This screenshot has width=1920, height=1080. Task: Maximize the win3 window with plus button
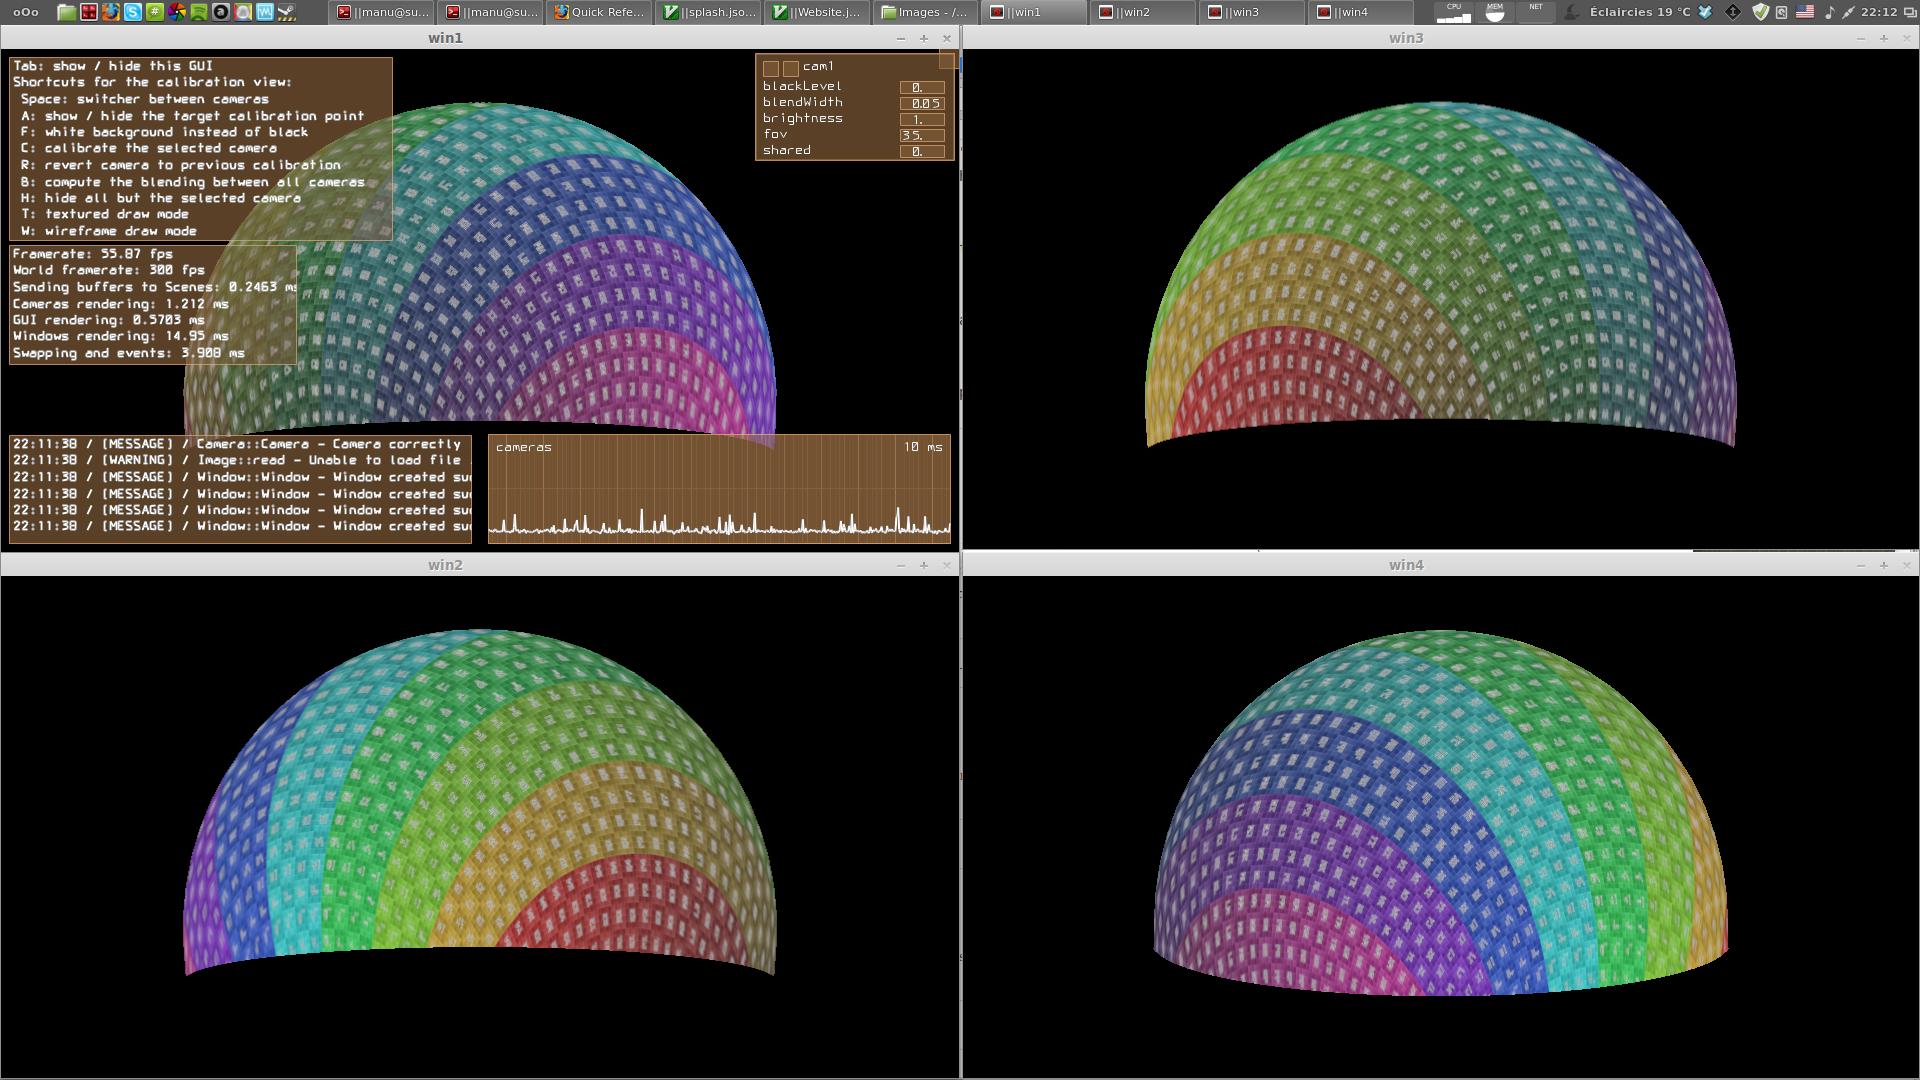coord(1884,38)
